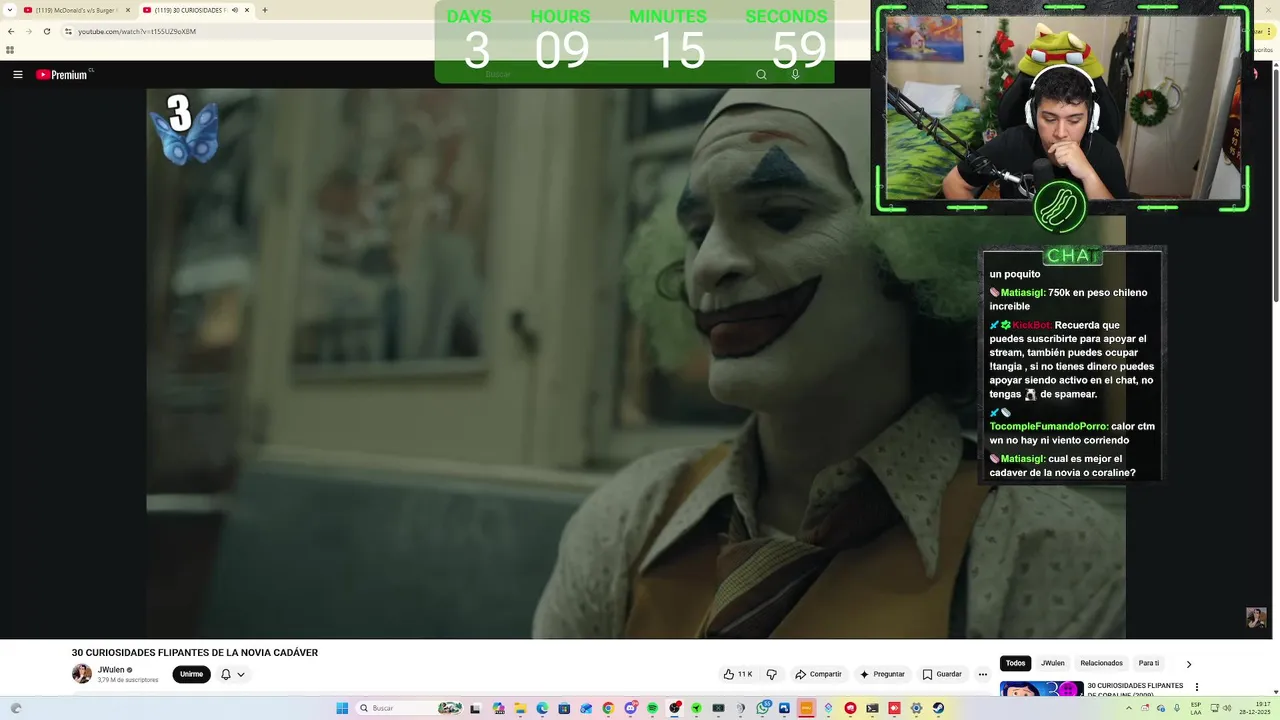The width and height of the screenshot is (1280, 720).
Task: Open Spotify from taskbar
Action: [652, 708]
